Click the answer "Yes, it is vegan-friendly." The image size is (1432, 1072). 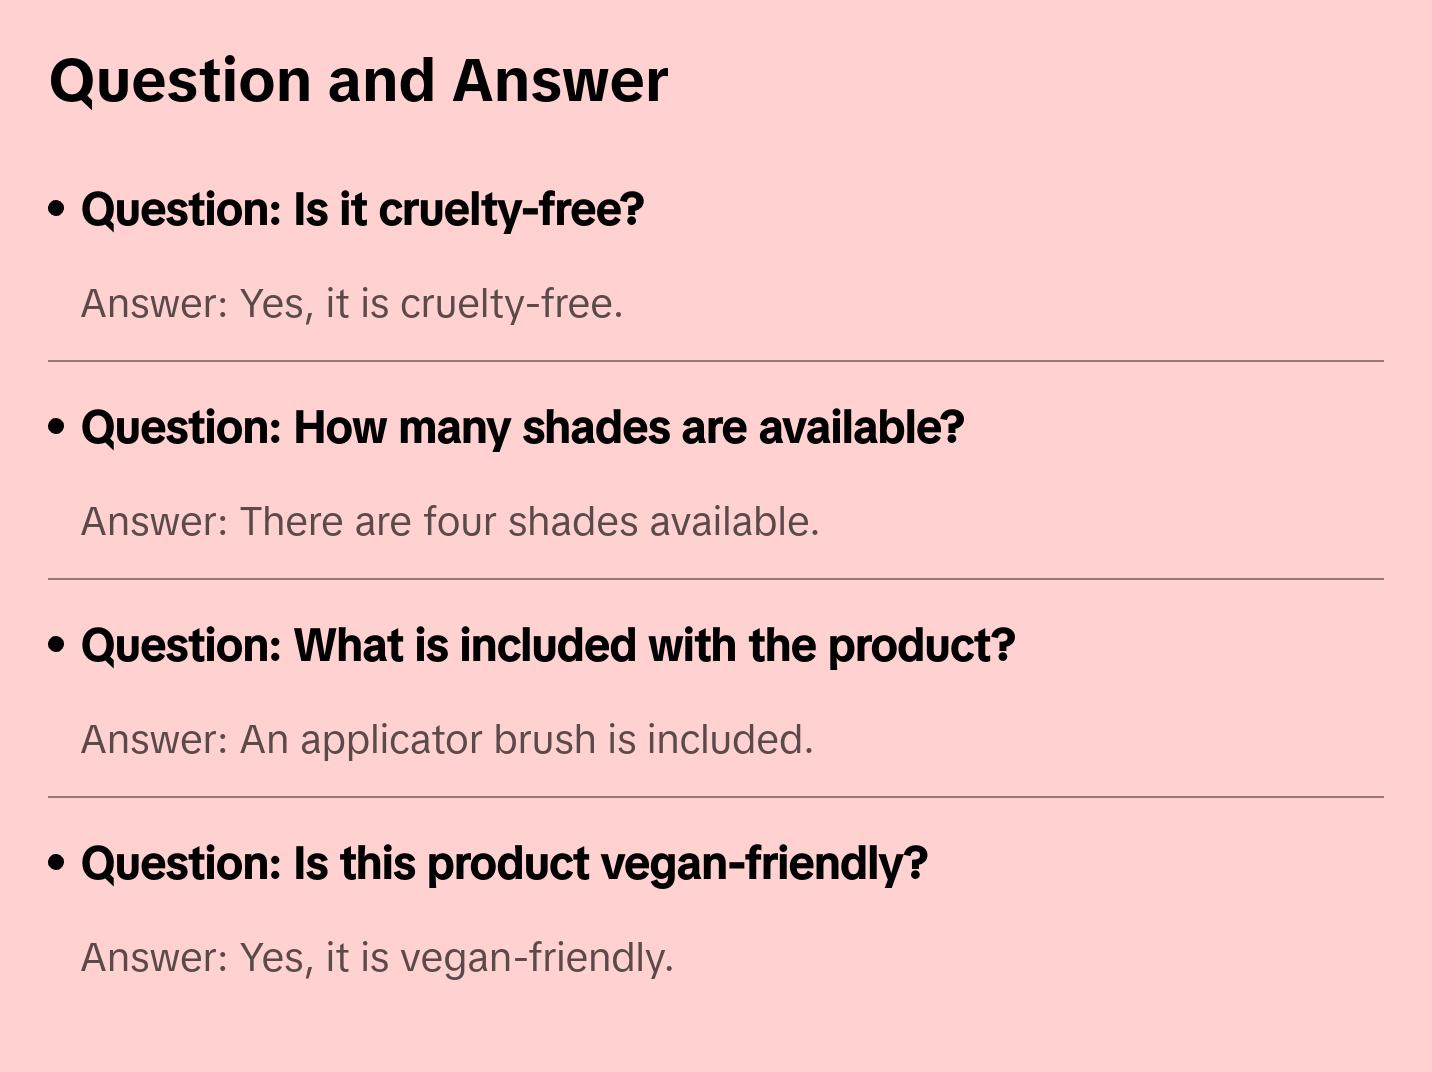(x=377, y=958)
